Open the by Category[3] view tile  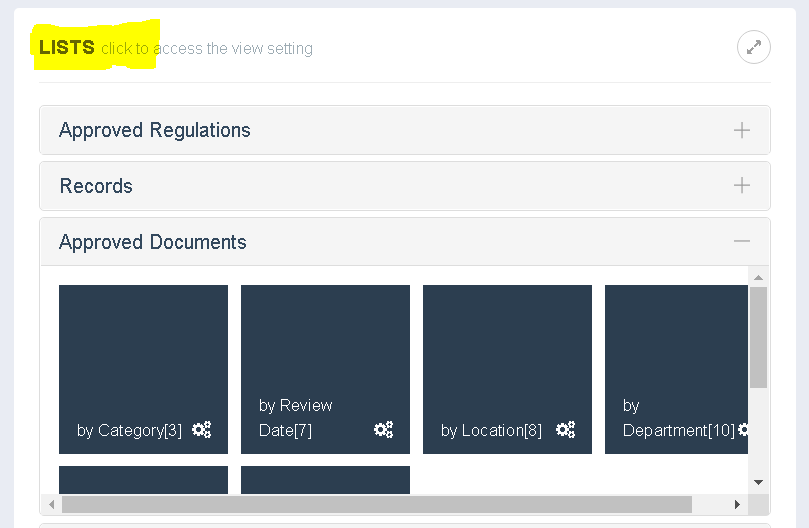tap(143, 370)
